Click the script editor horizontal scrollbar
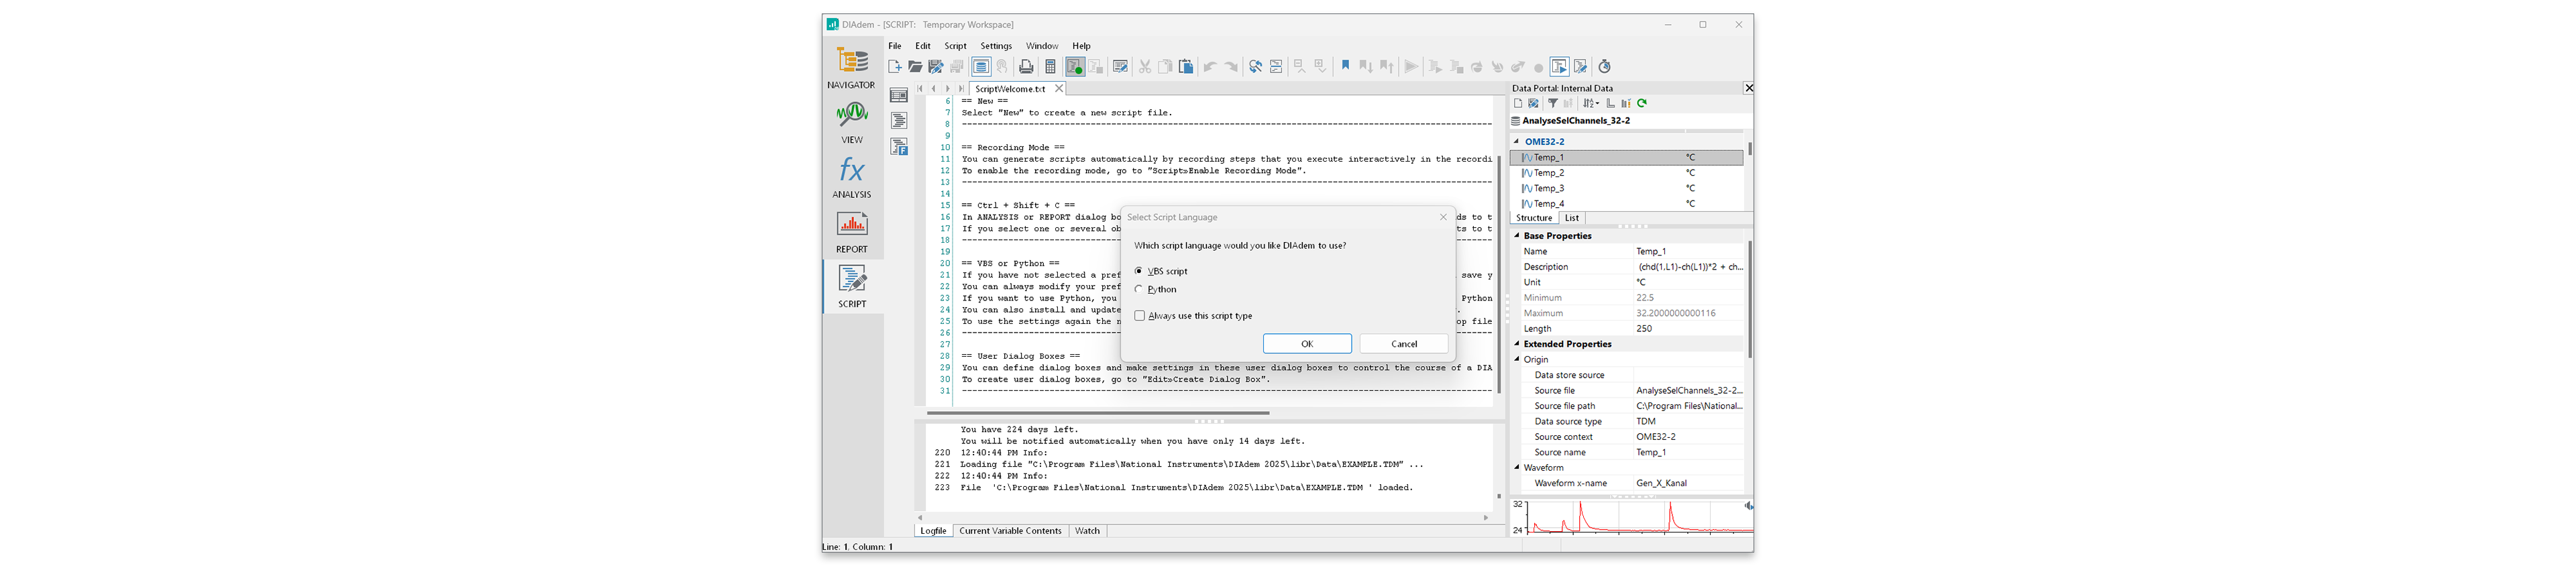Viewport: 2576px width, 566px height. point(1098,412)
